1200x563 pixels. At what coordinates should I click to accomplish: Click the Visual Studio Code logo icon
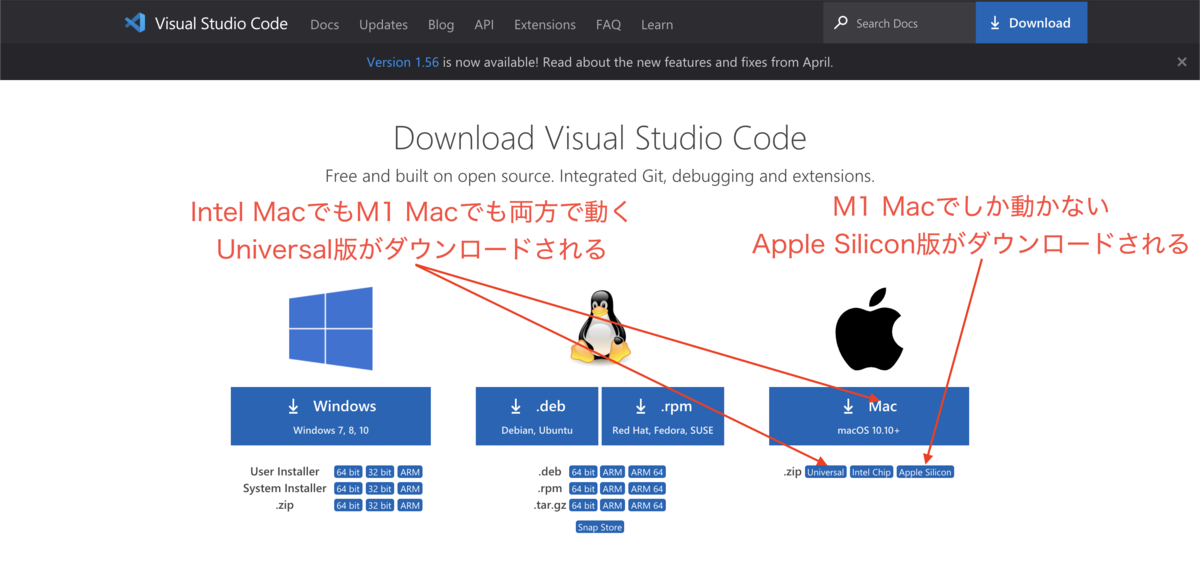[135, 23]
